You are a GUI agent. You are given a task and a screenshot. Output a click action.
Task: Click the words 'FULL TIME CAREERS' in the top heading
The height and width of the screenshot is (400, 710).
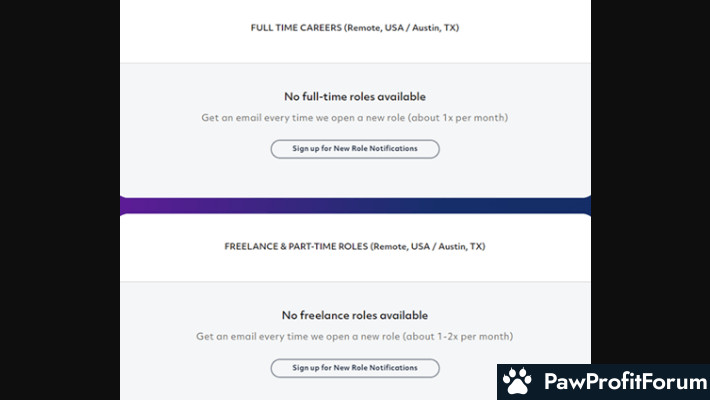click(296, 28)
